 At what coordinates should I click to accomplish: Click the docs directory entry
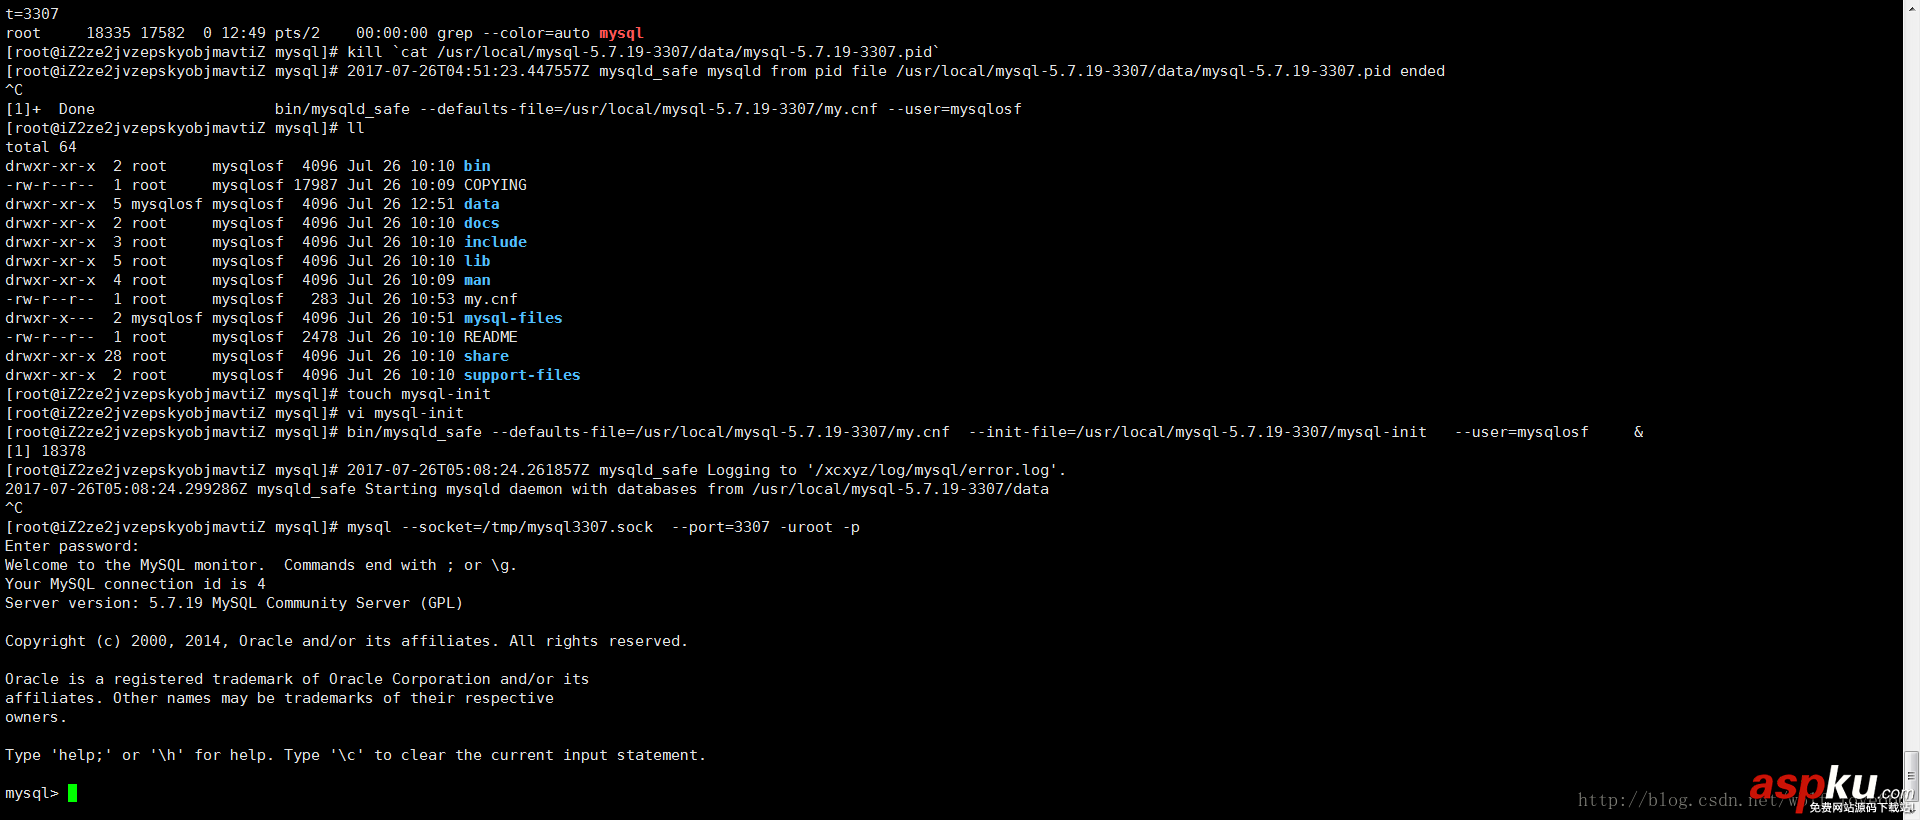(481, 223)
